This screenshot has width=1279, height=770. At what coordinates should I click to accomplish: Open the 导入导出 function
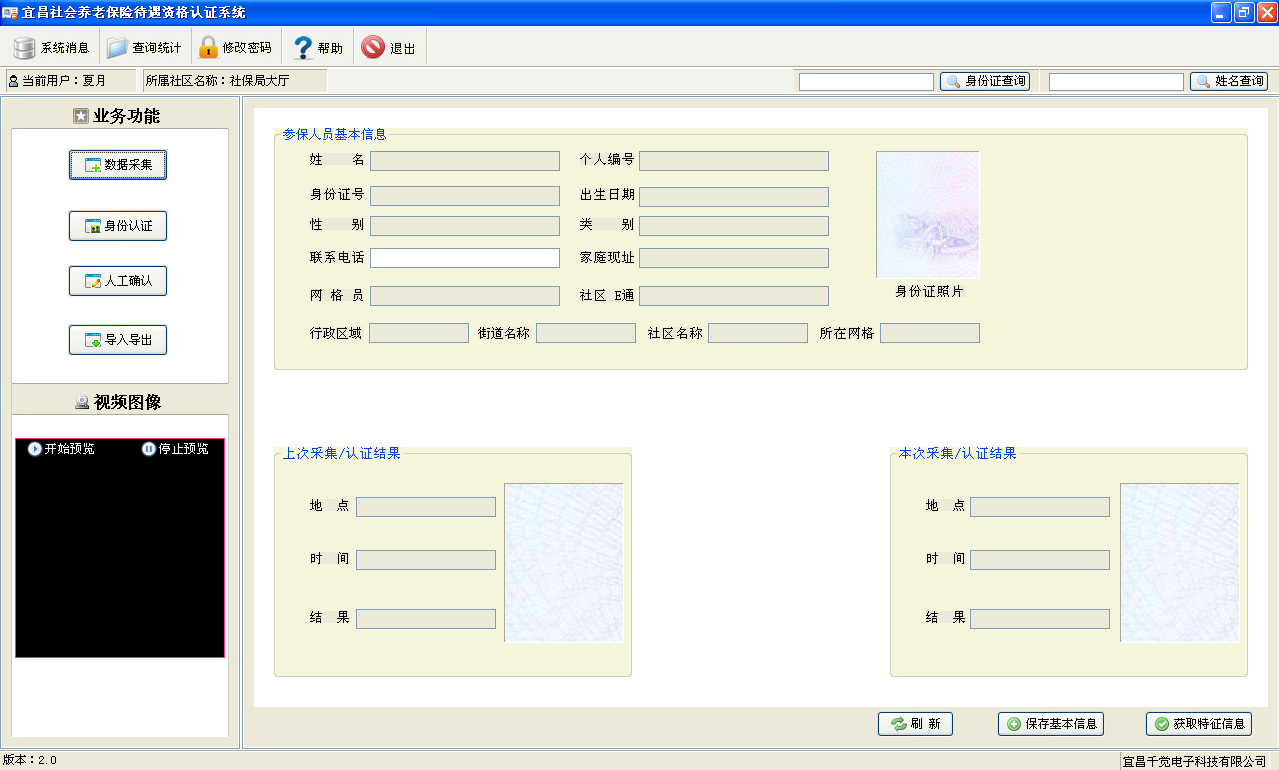[x=118, y=340]
